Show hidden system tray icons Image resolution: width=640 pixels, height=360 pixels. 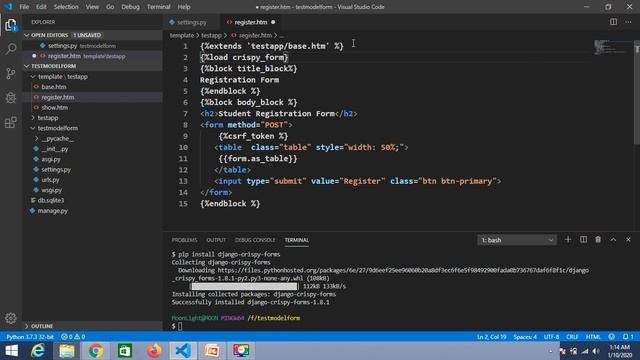coord(550,351)
